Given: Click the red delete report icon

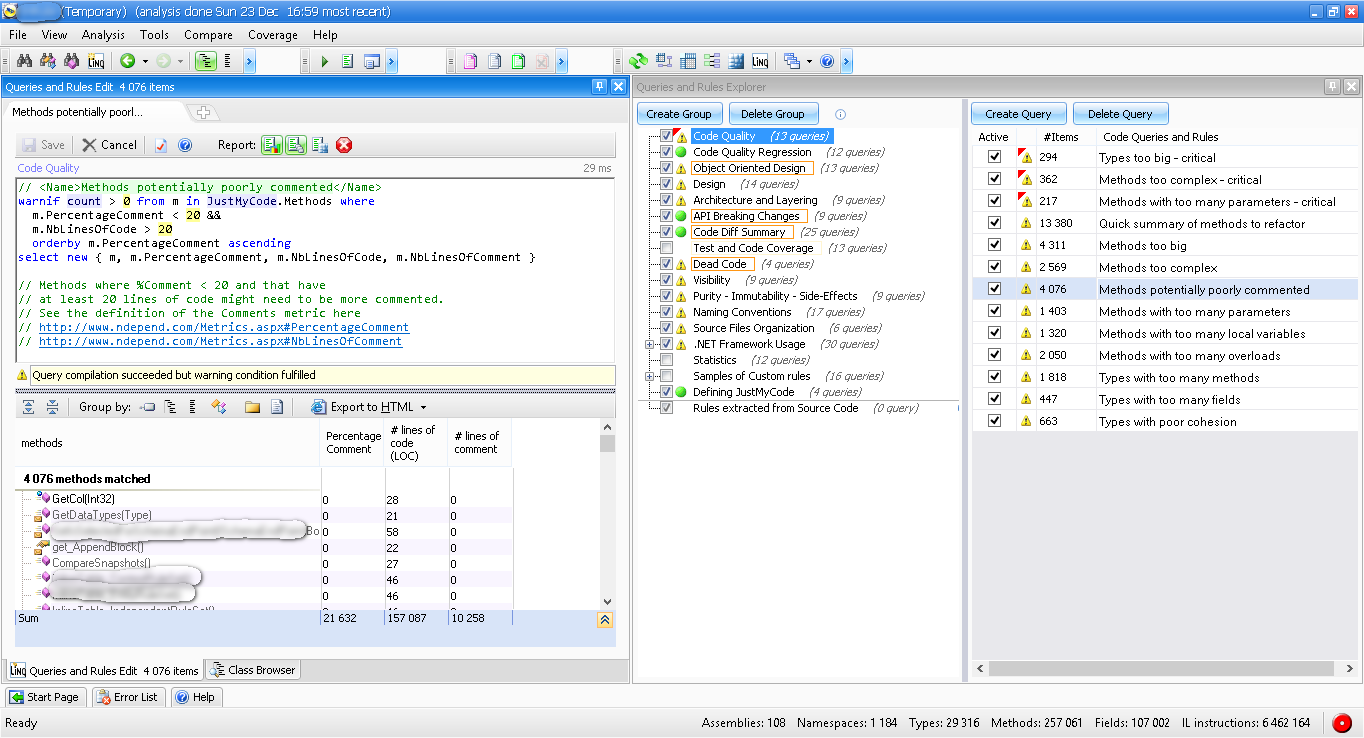Looking at the screenshot, I should point(344,145).
